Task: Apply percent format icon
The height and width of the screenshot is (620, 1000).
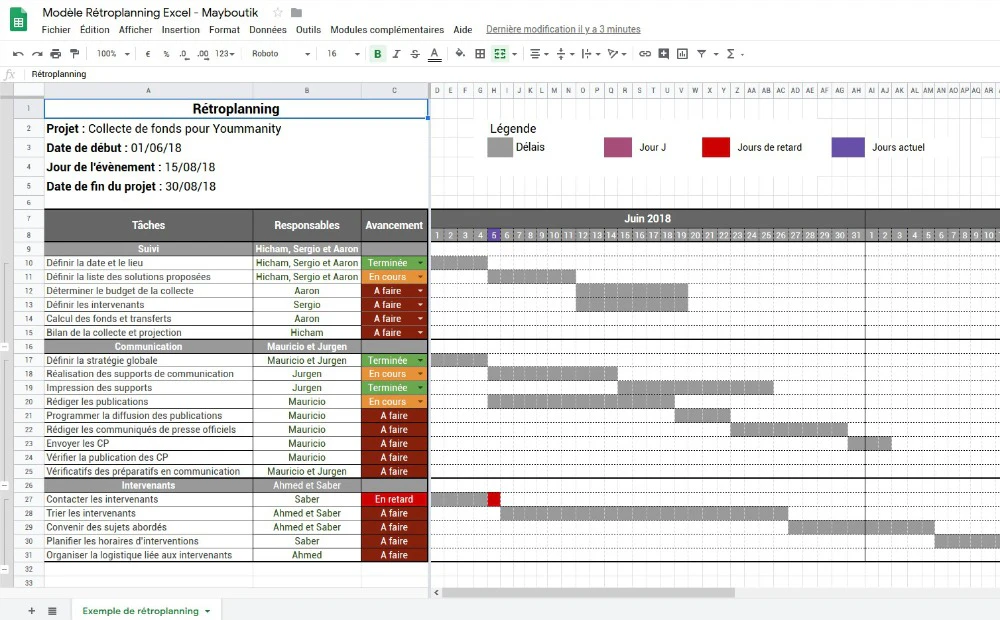Action: (166, 54)
